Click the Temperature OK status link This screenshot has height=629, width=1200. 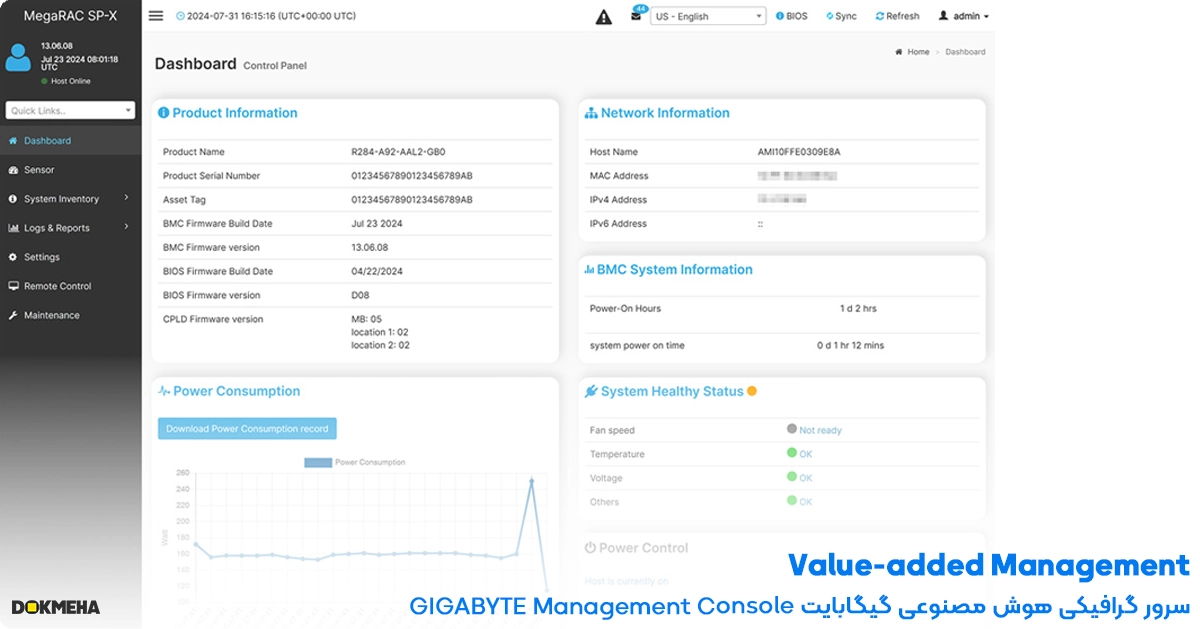[805, 454]
